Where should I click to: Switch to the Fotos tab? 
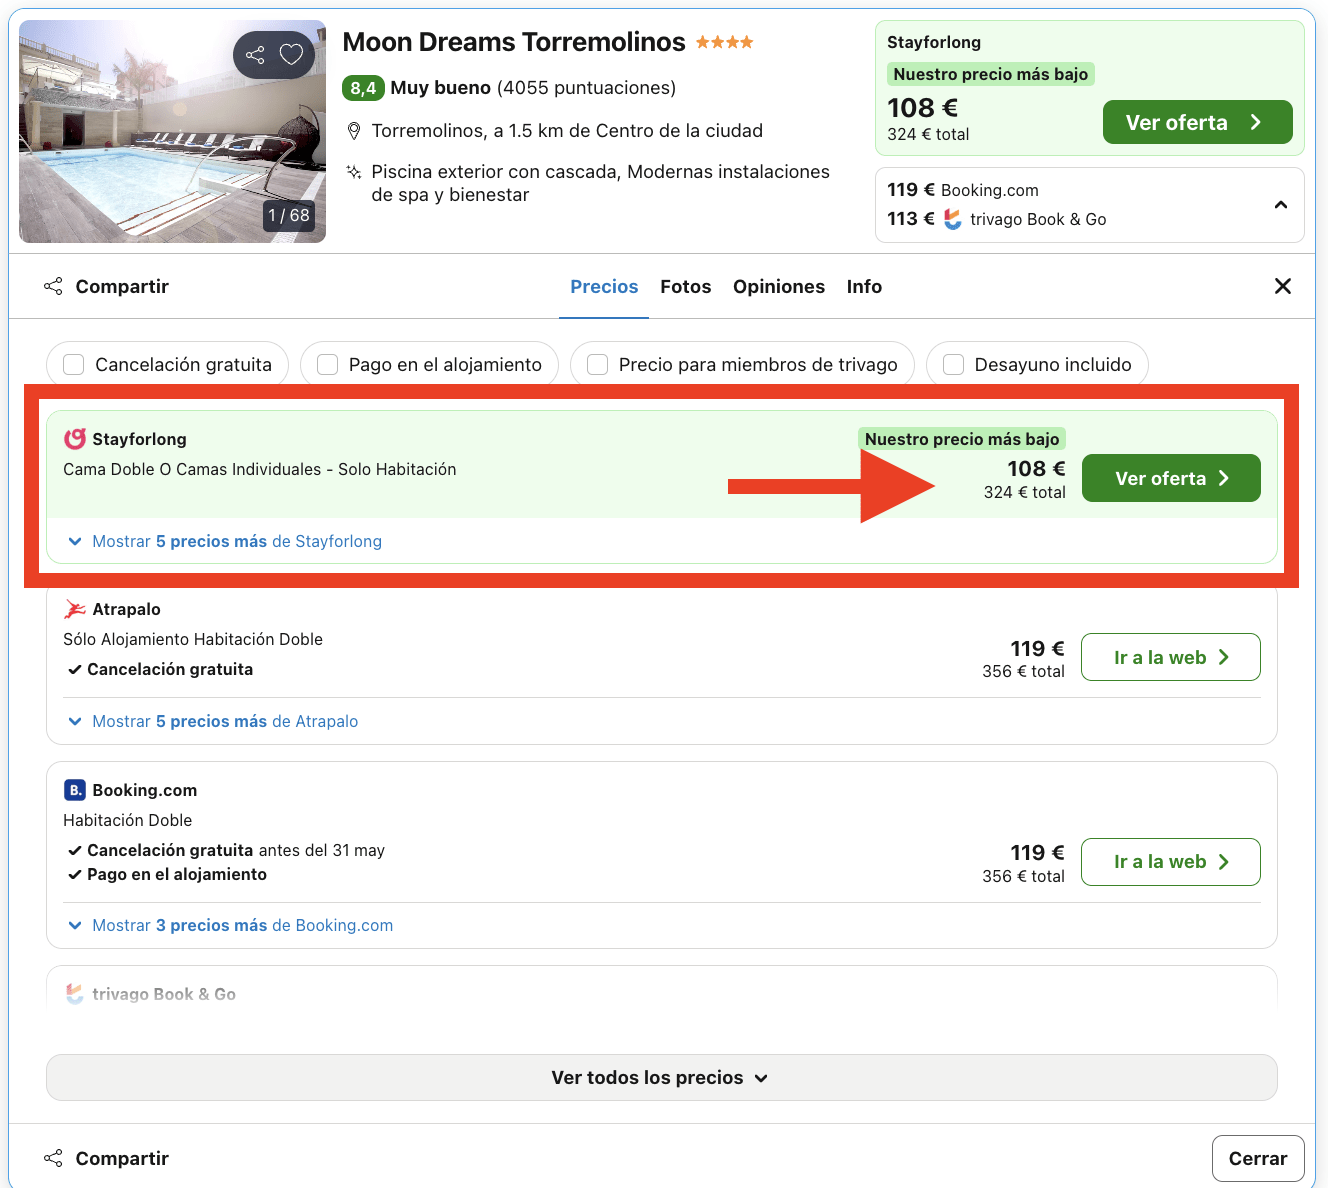coord(685,286)
